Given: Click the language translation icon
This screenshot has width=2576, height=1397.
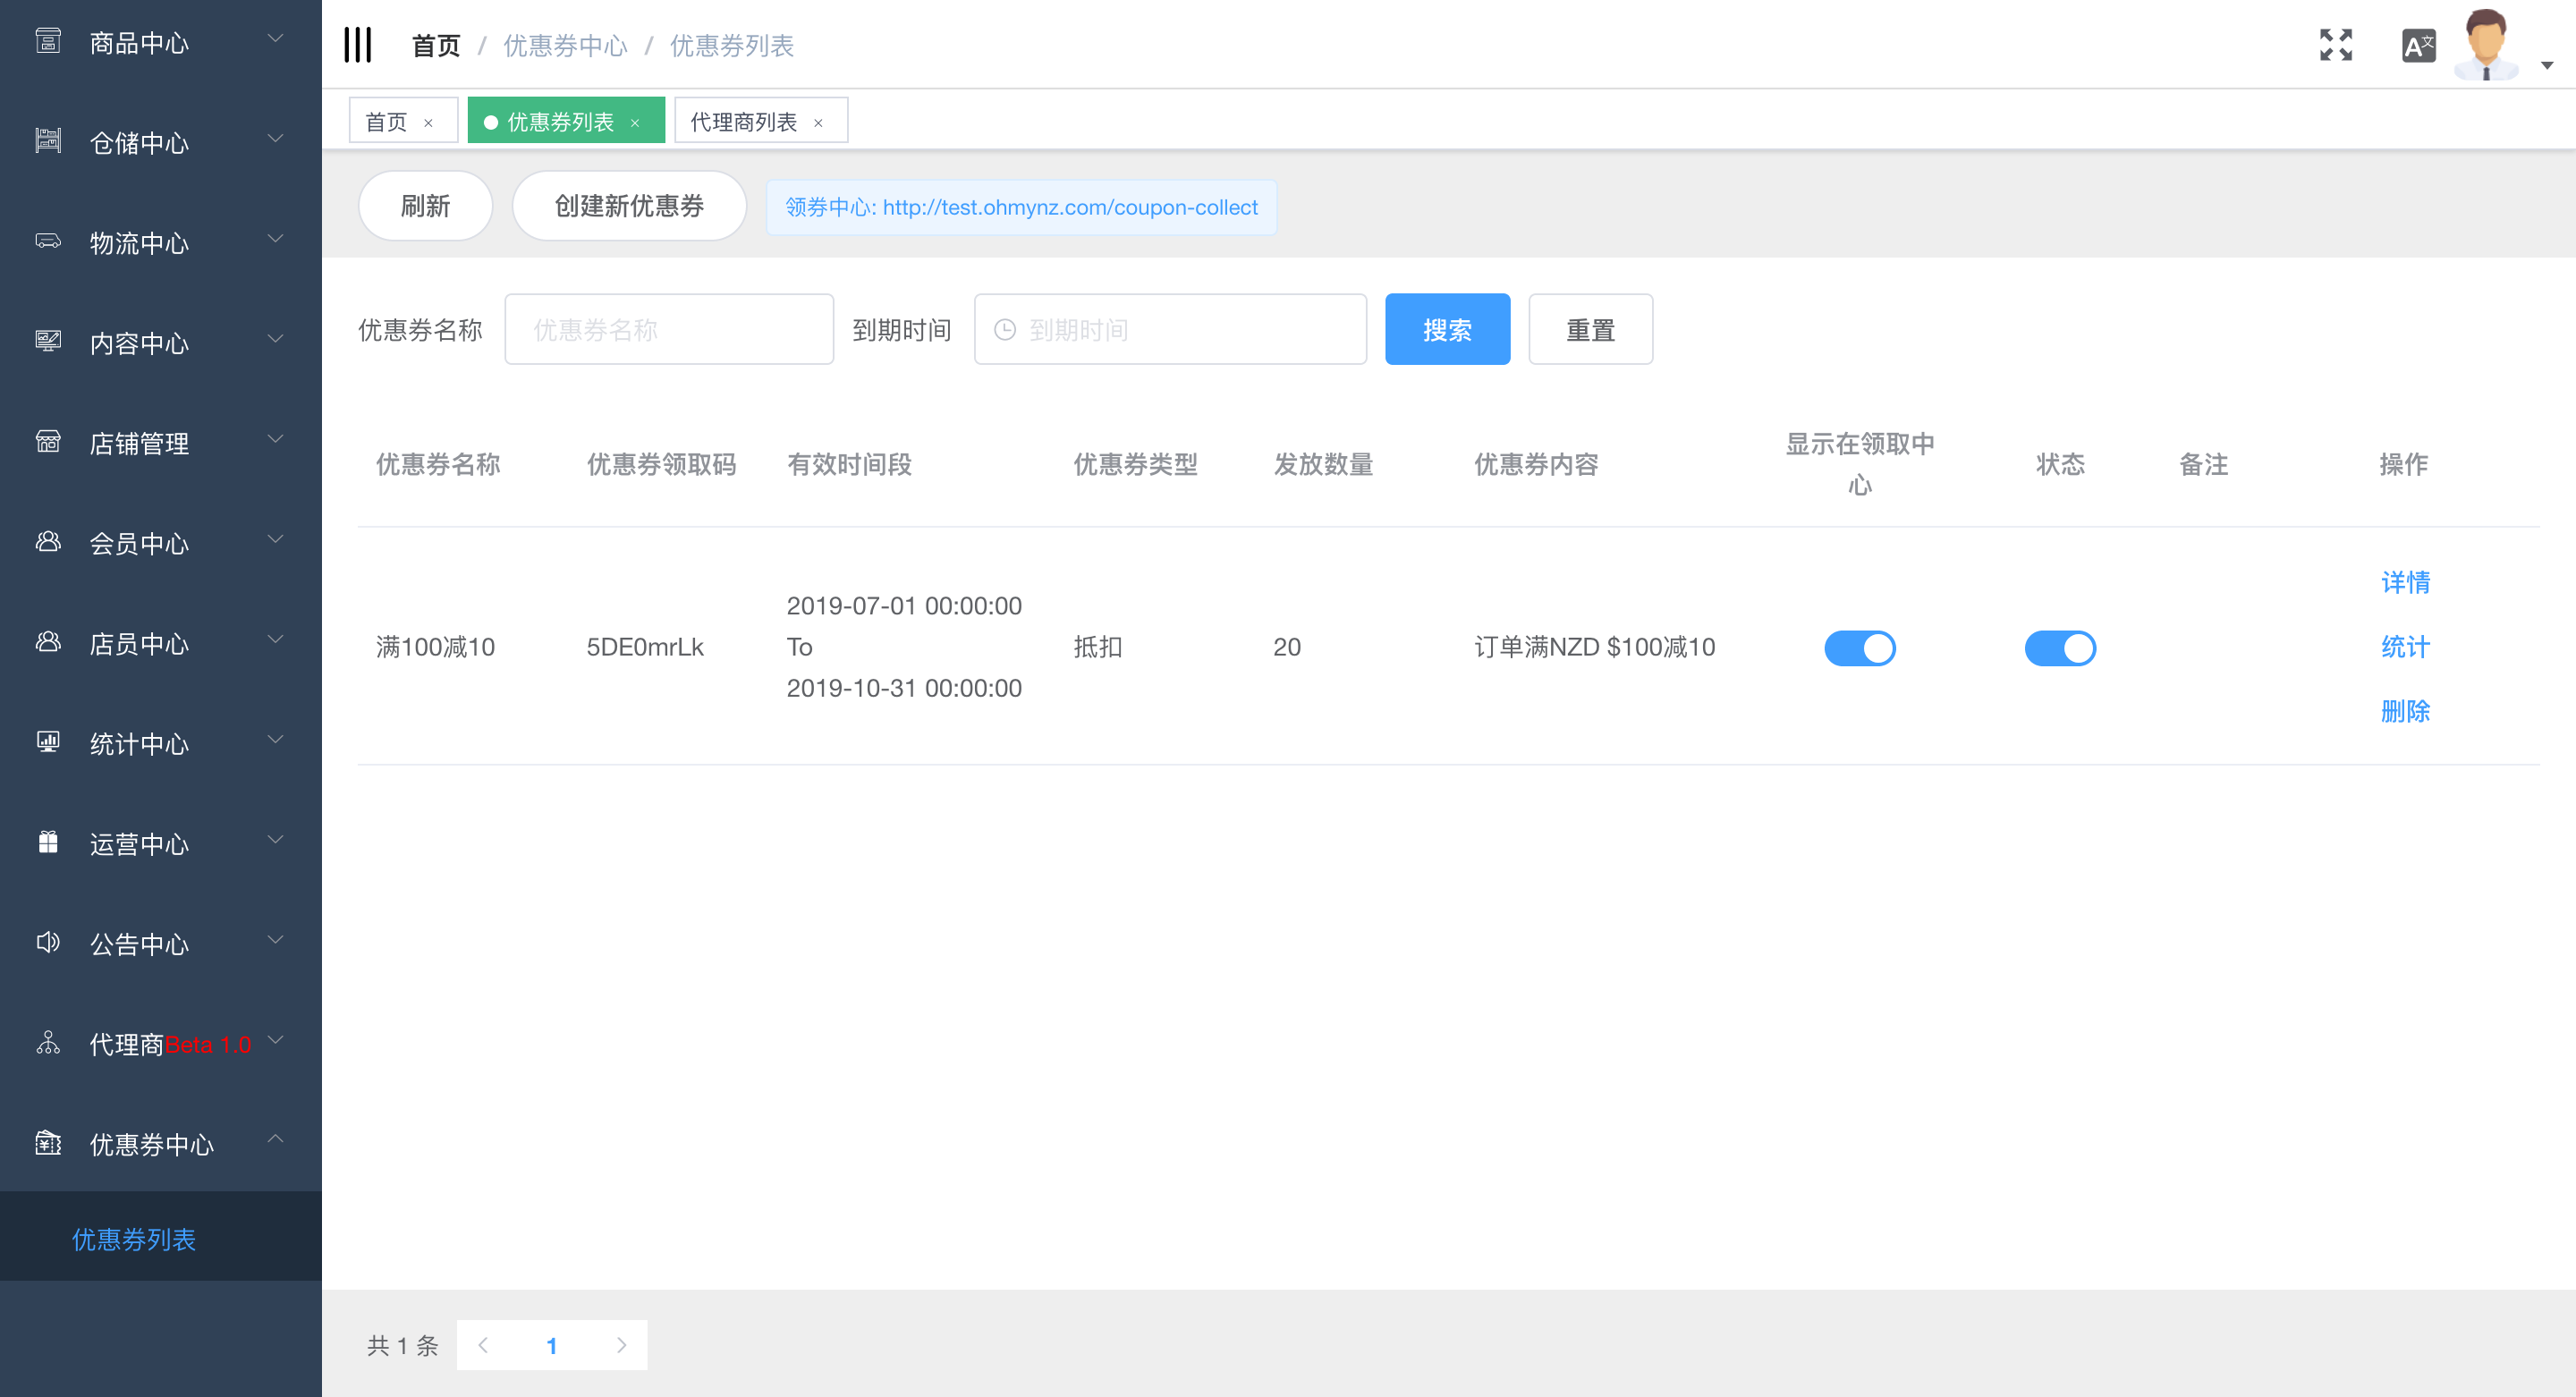Looking at the screenshot, I should 2417,45.
